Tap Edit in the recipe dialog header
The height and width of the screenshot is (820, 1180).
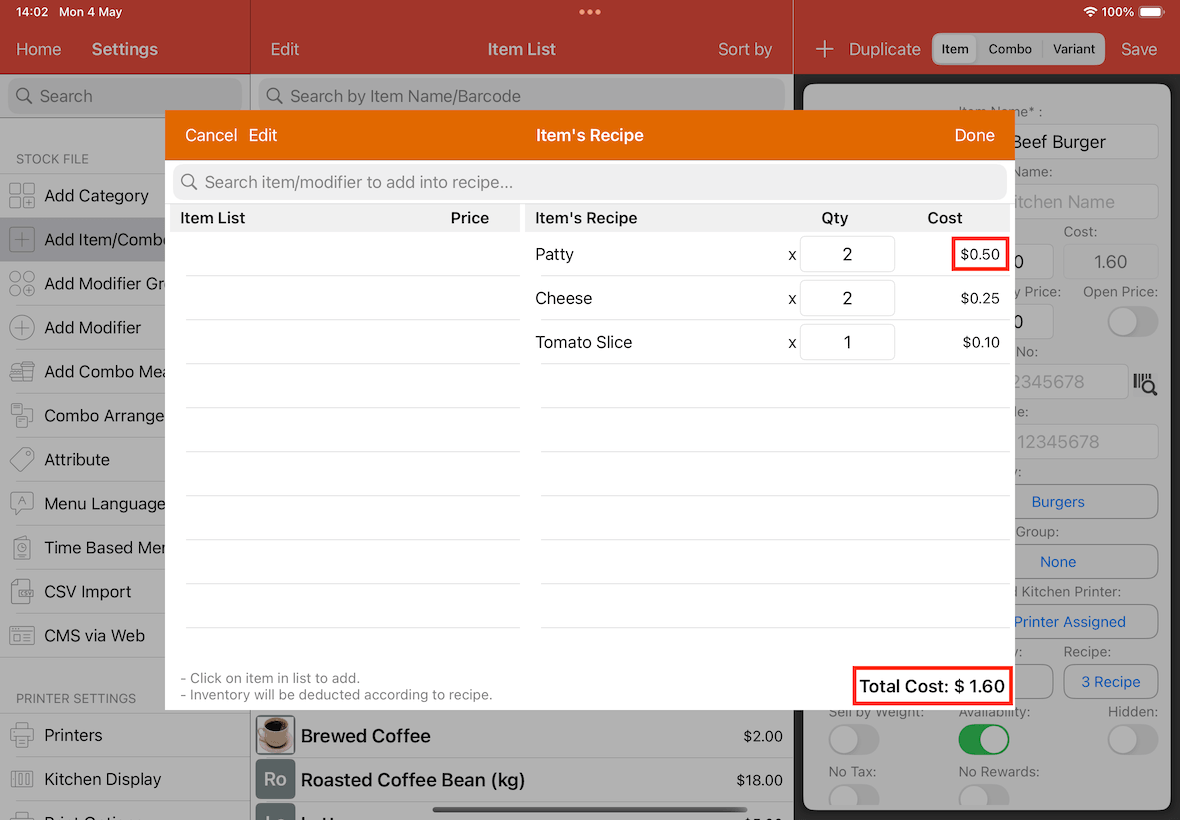coord(263,135)
